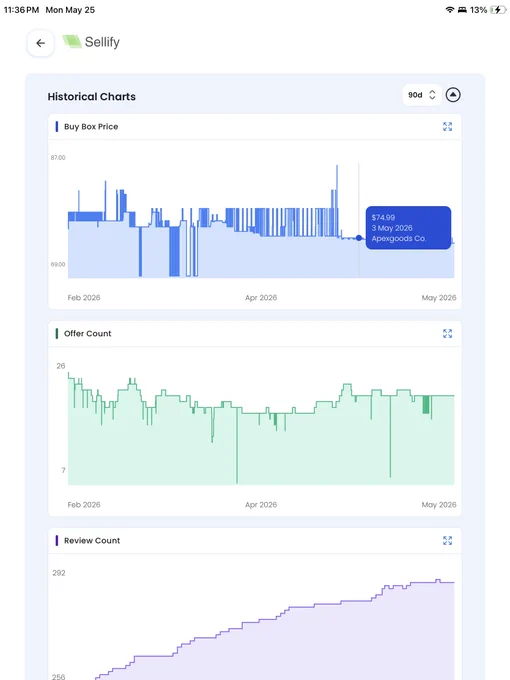Tap the back arrow button

coord(40,43)
